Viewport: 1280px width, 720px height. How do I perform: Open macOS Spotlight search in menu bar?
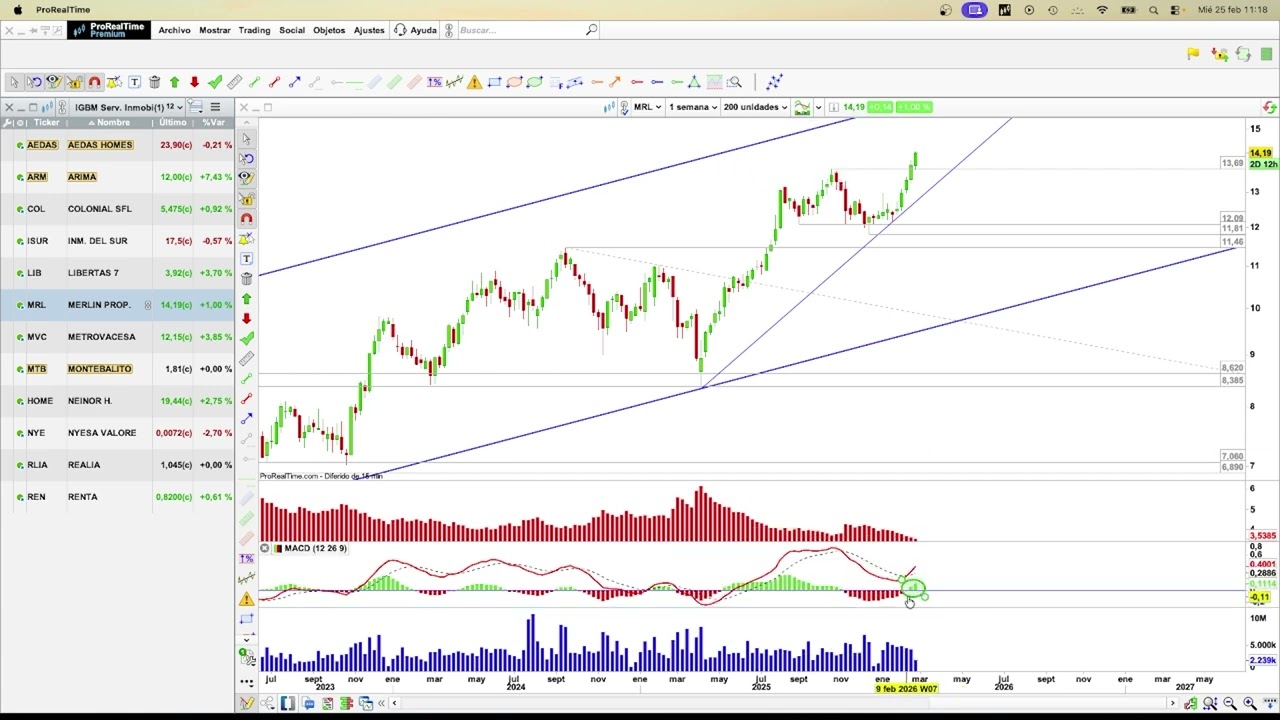point(1153,10)
